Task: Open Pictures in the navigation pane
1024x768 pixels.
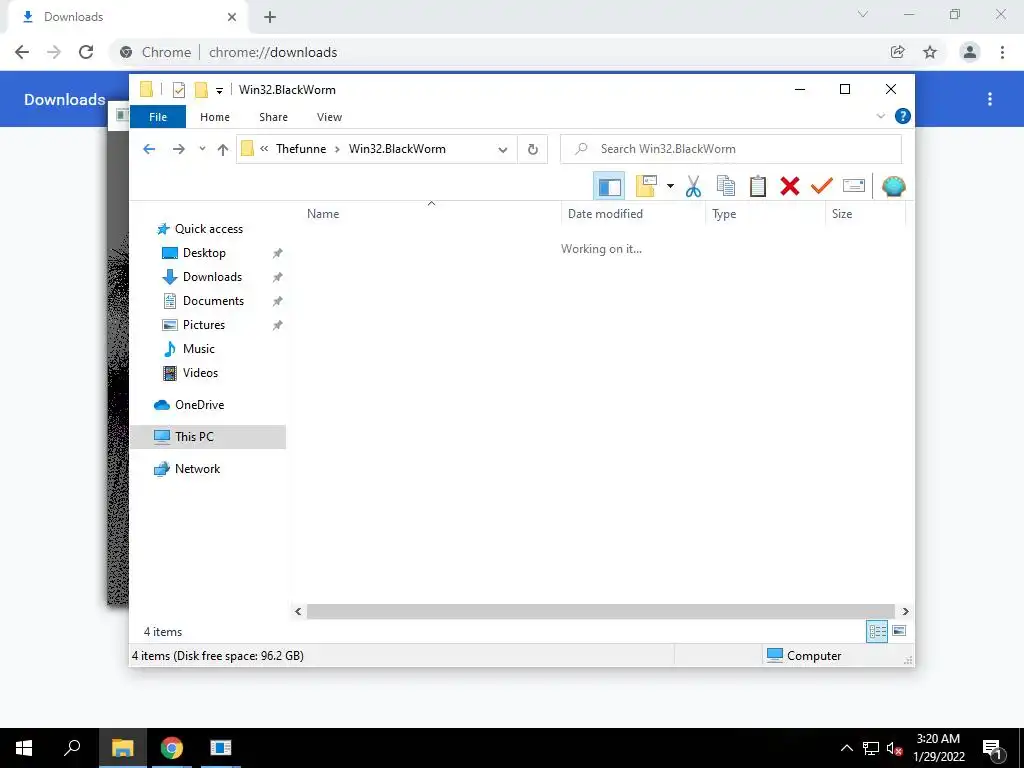Action: tap(204, 325)
